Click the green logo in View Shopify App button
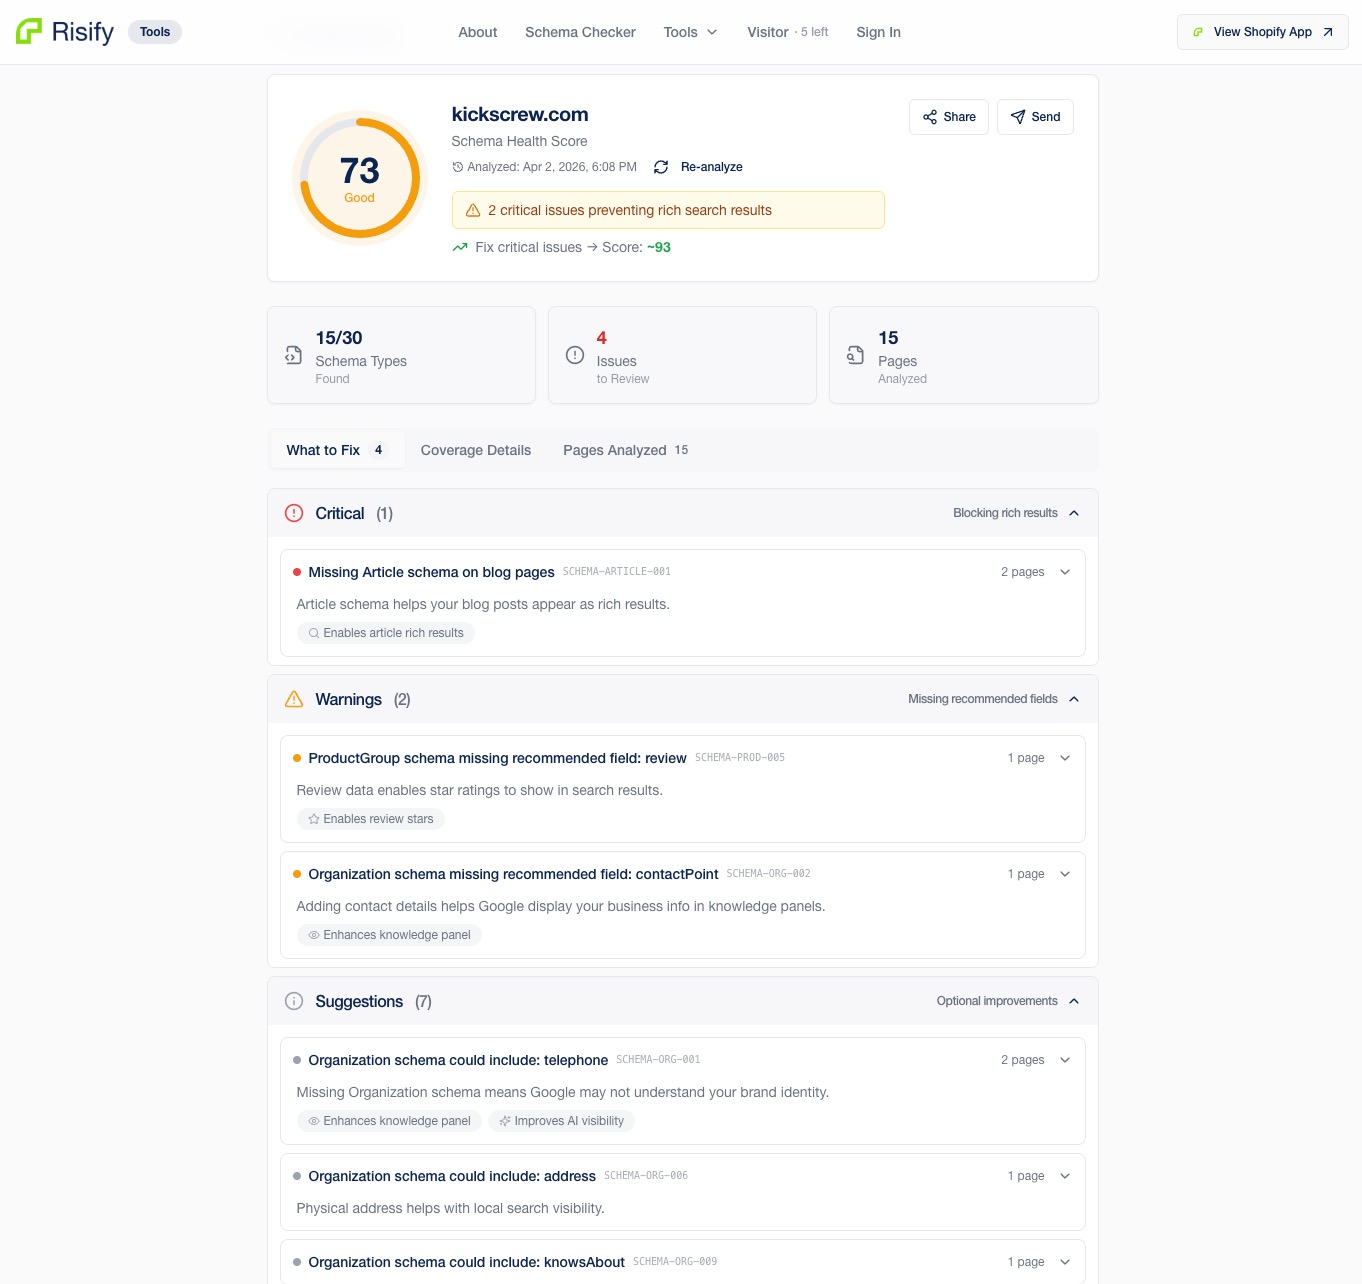 [1198, 32]
